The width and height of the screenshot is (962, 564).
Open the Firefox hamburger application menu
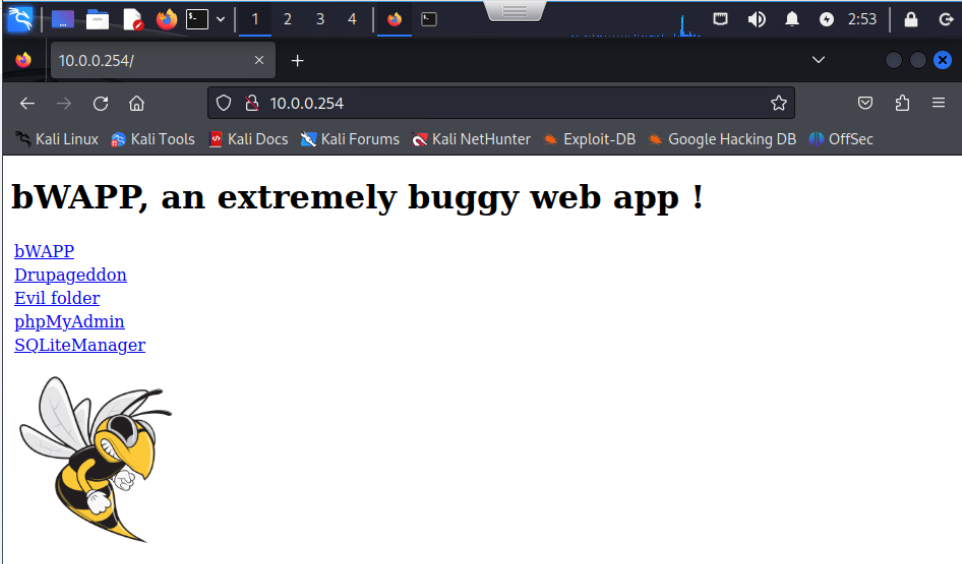pos(938,103)
